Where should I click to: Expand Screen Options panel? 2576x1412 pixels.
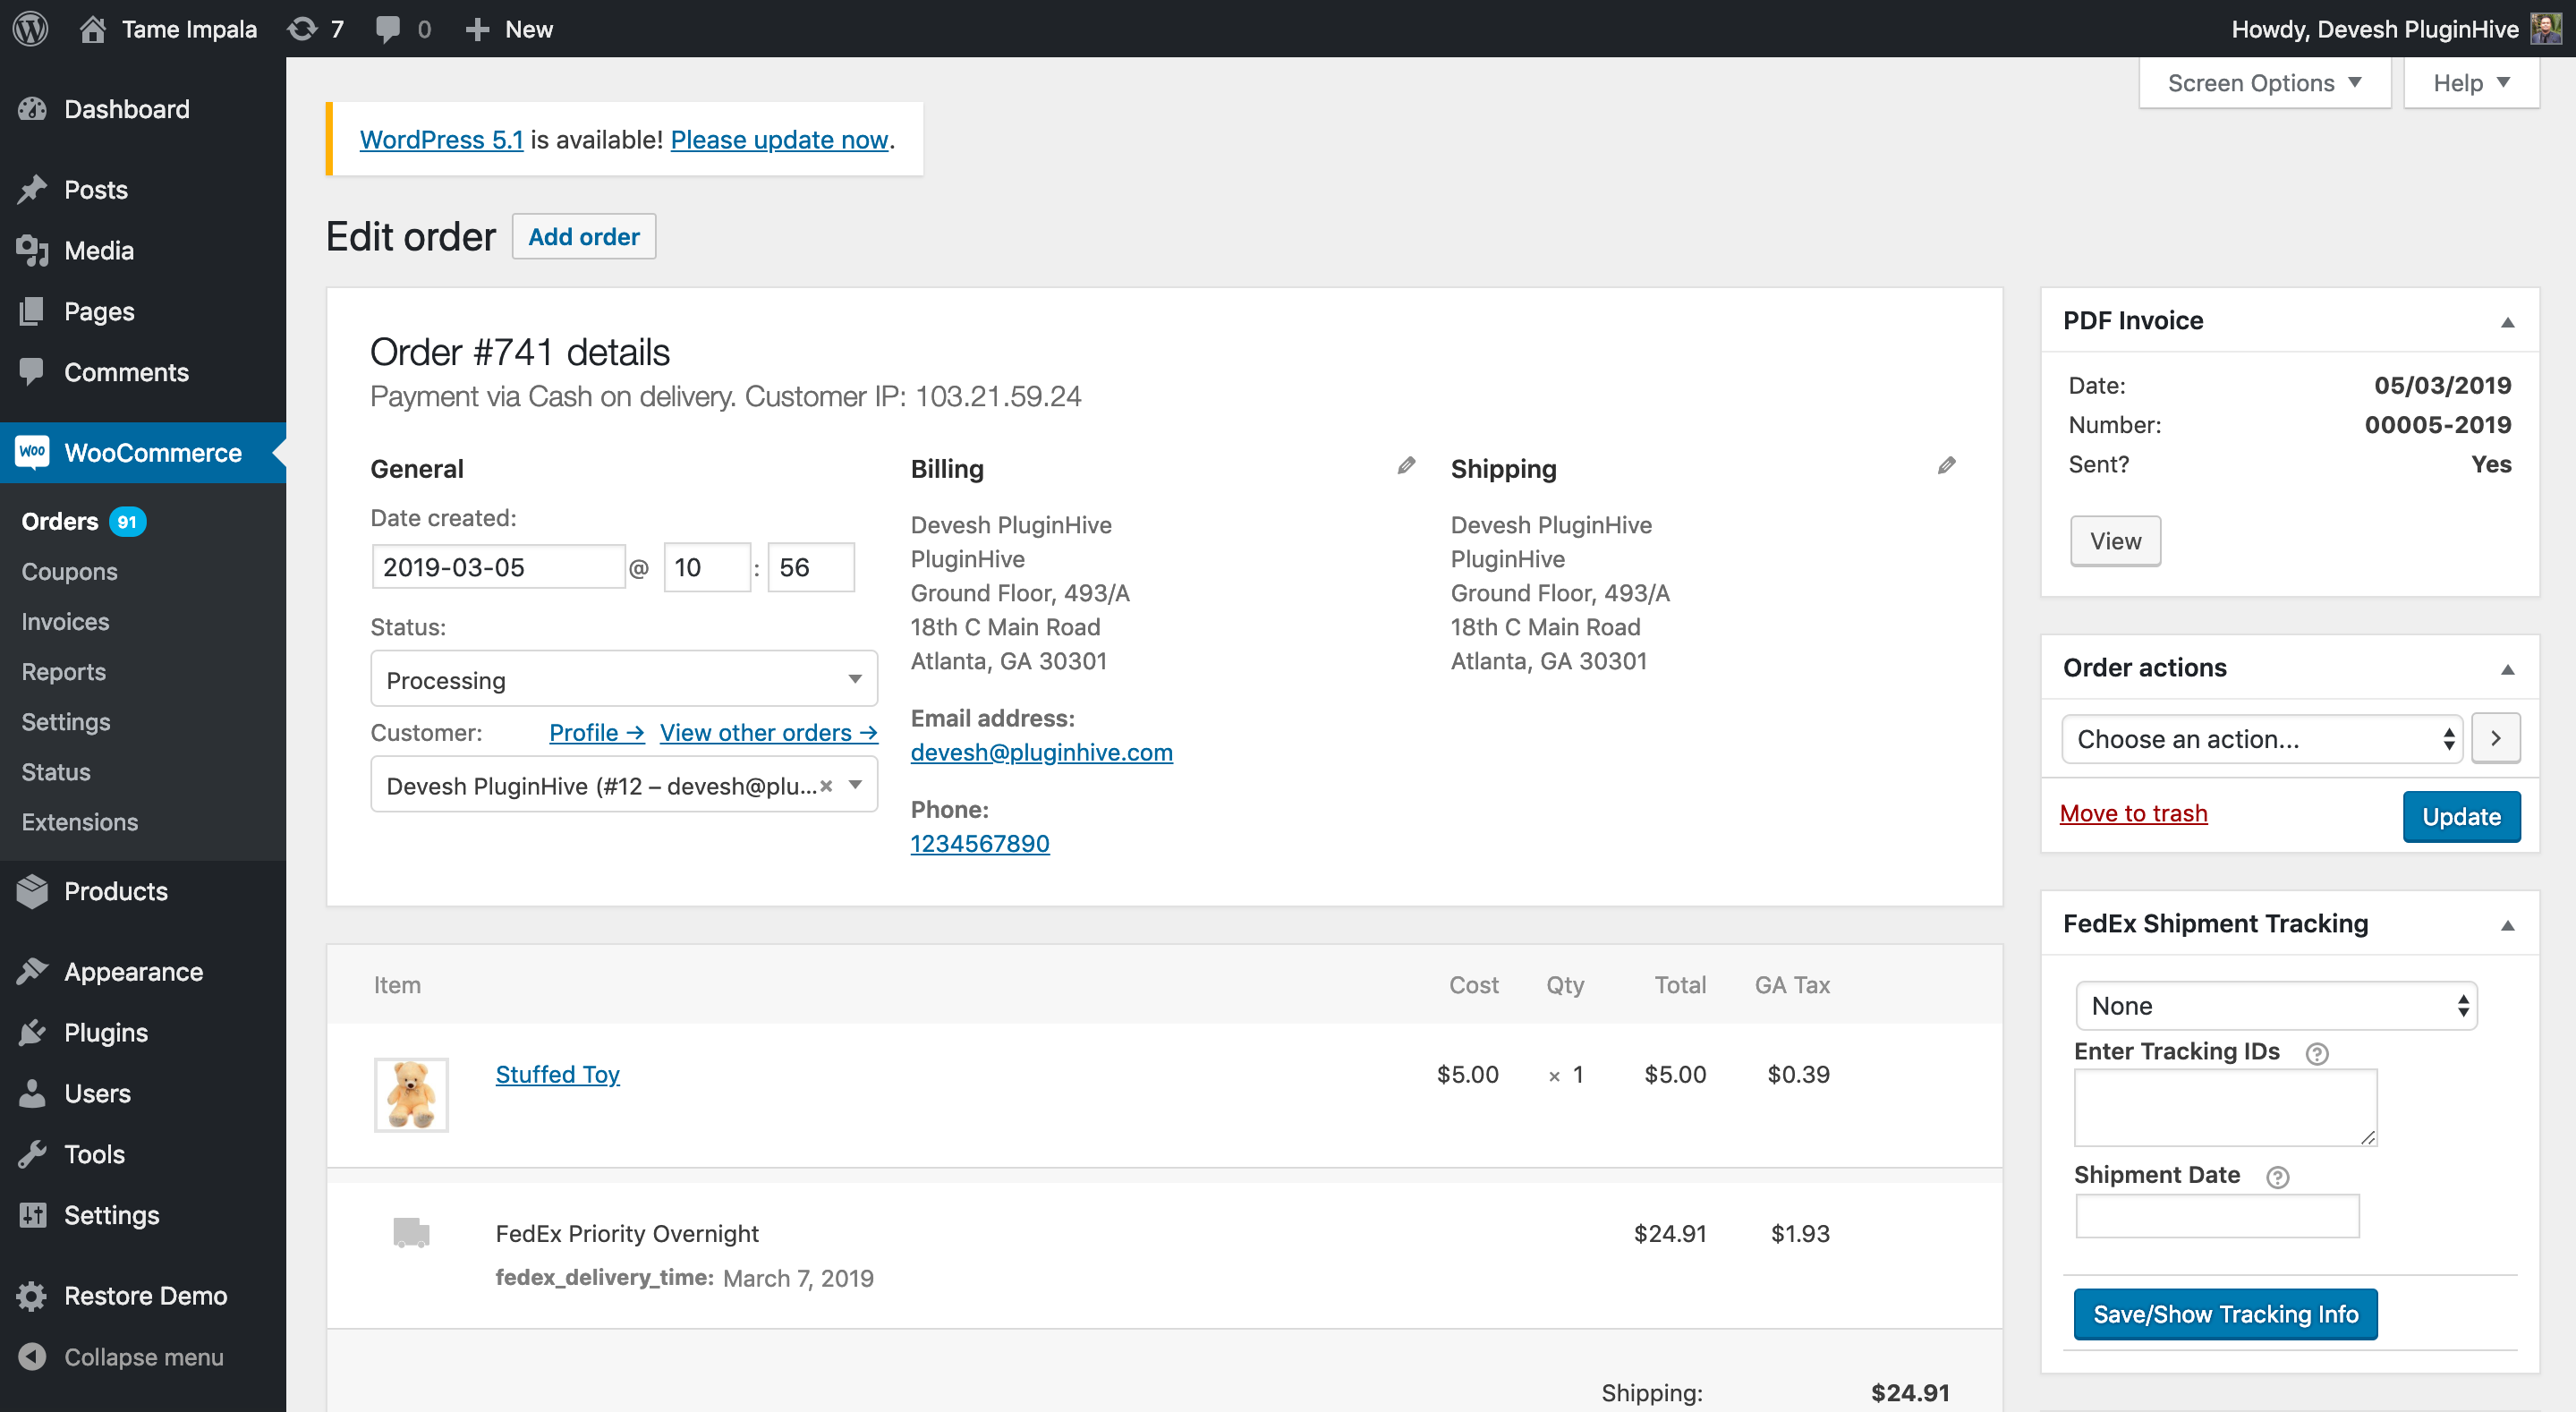2265,83
